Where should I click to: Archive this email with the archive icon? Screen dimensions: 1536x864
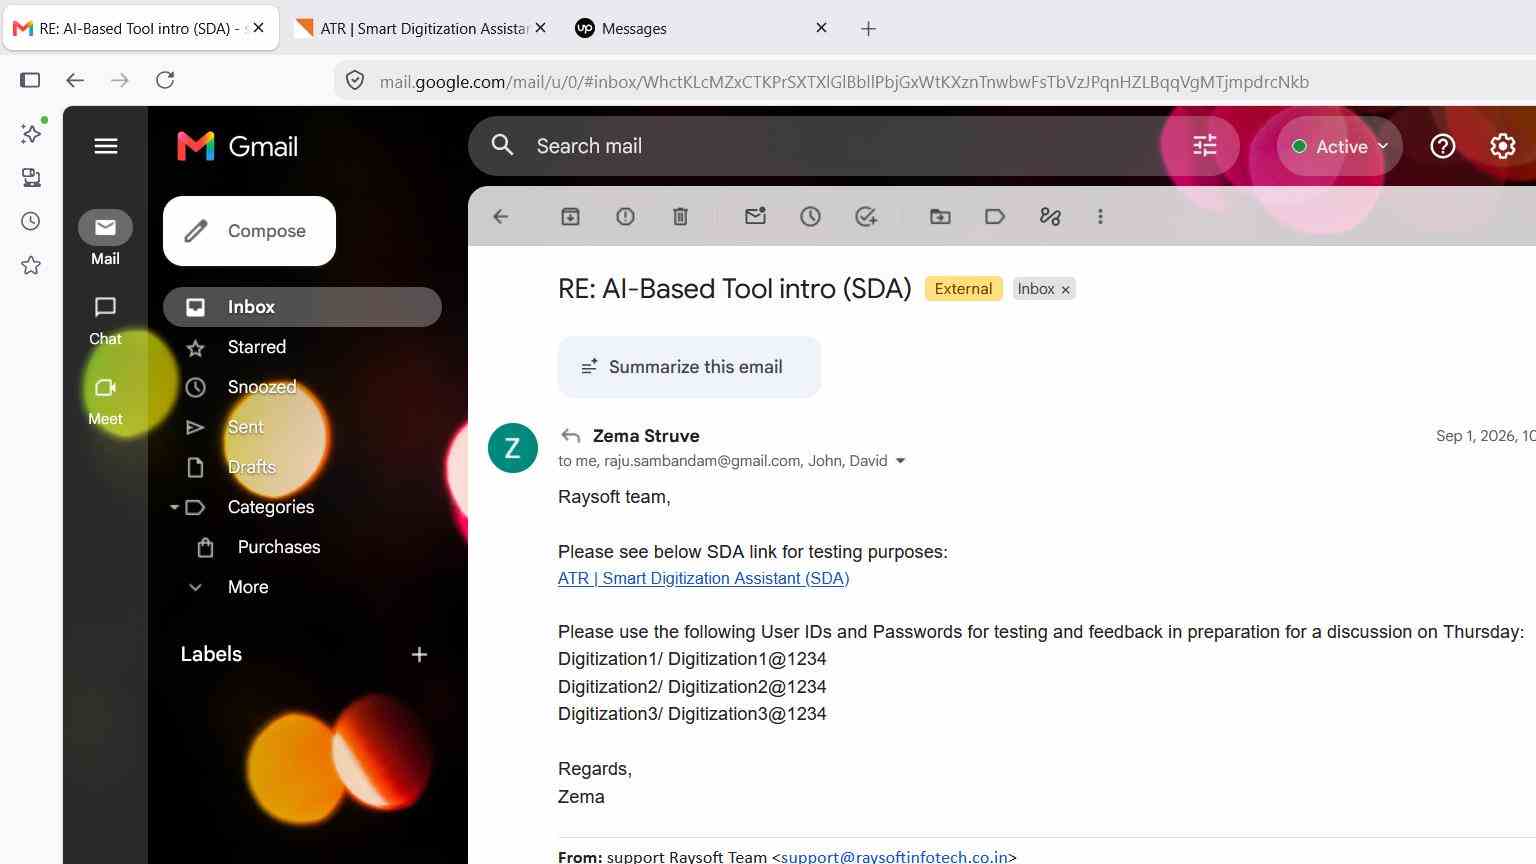point(570,216)
